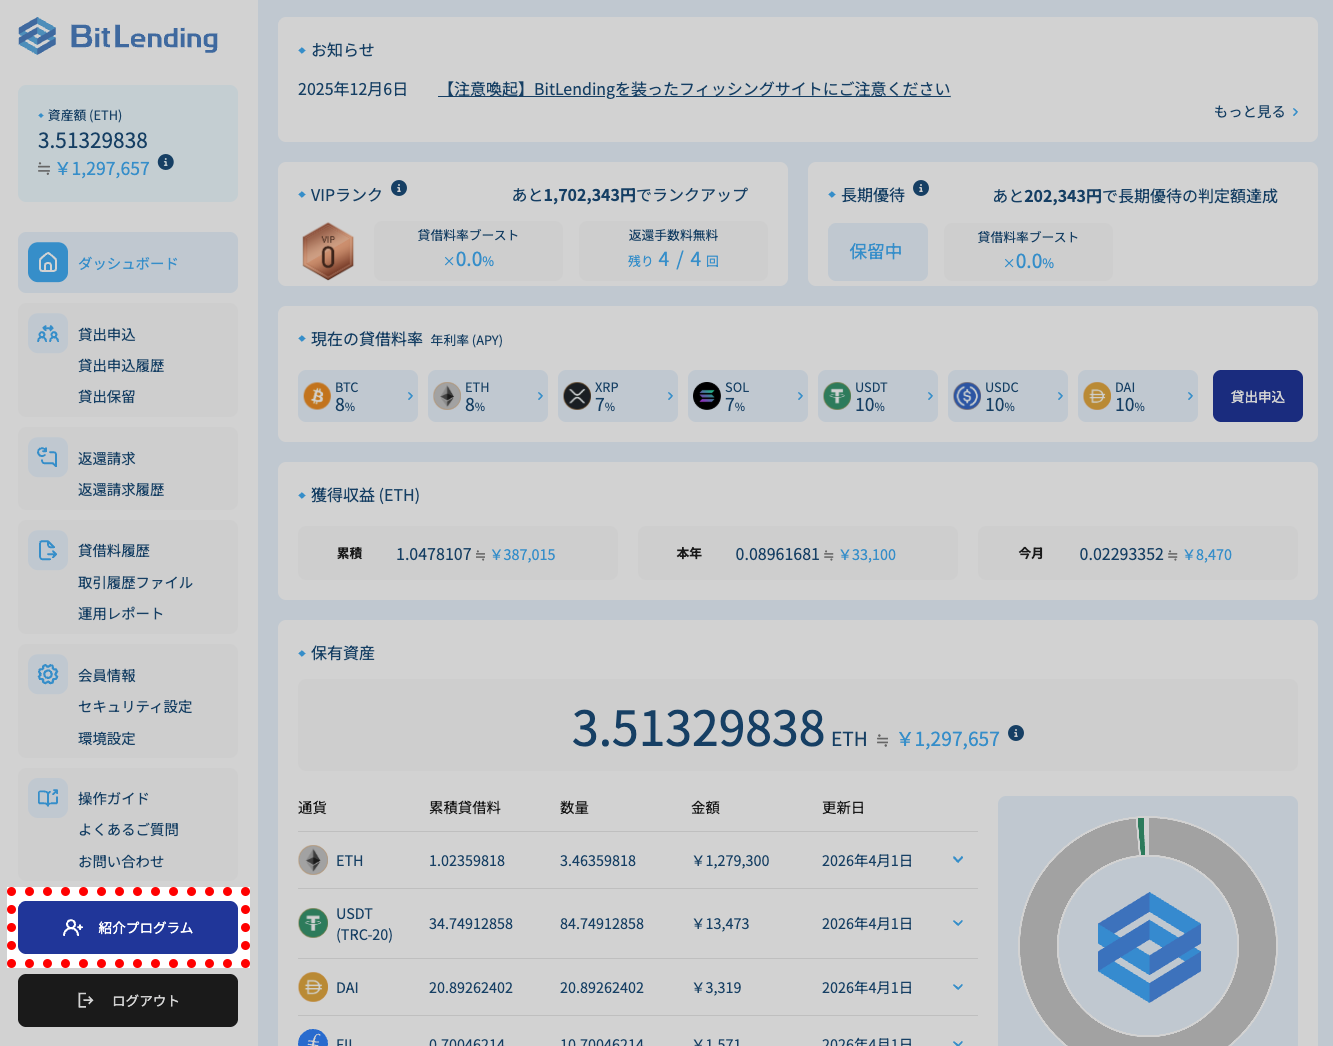Screen dimensions: 1333x1046
Task: Open お問い合わせ menu item
Action: point(121,862)
